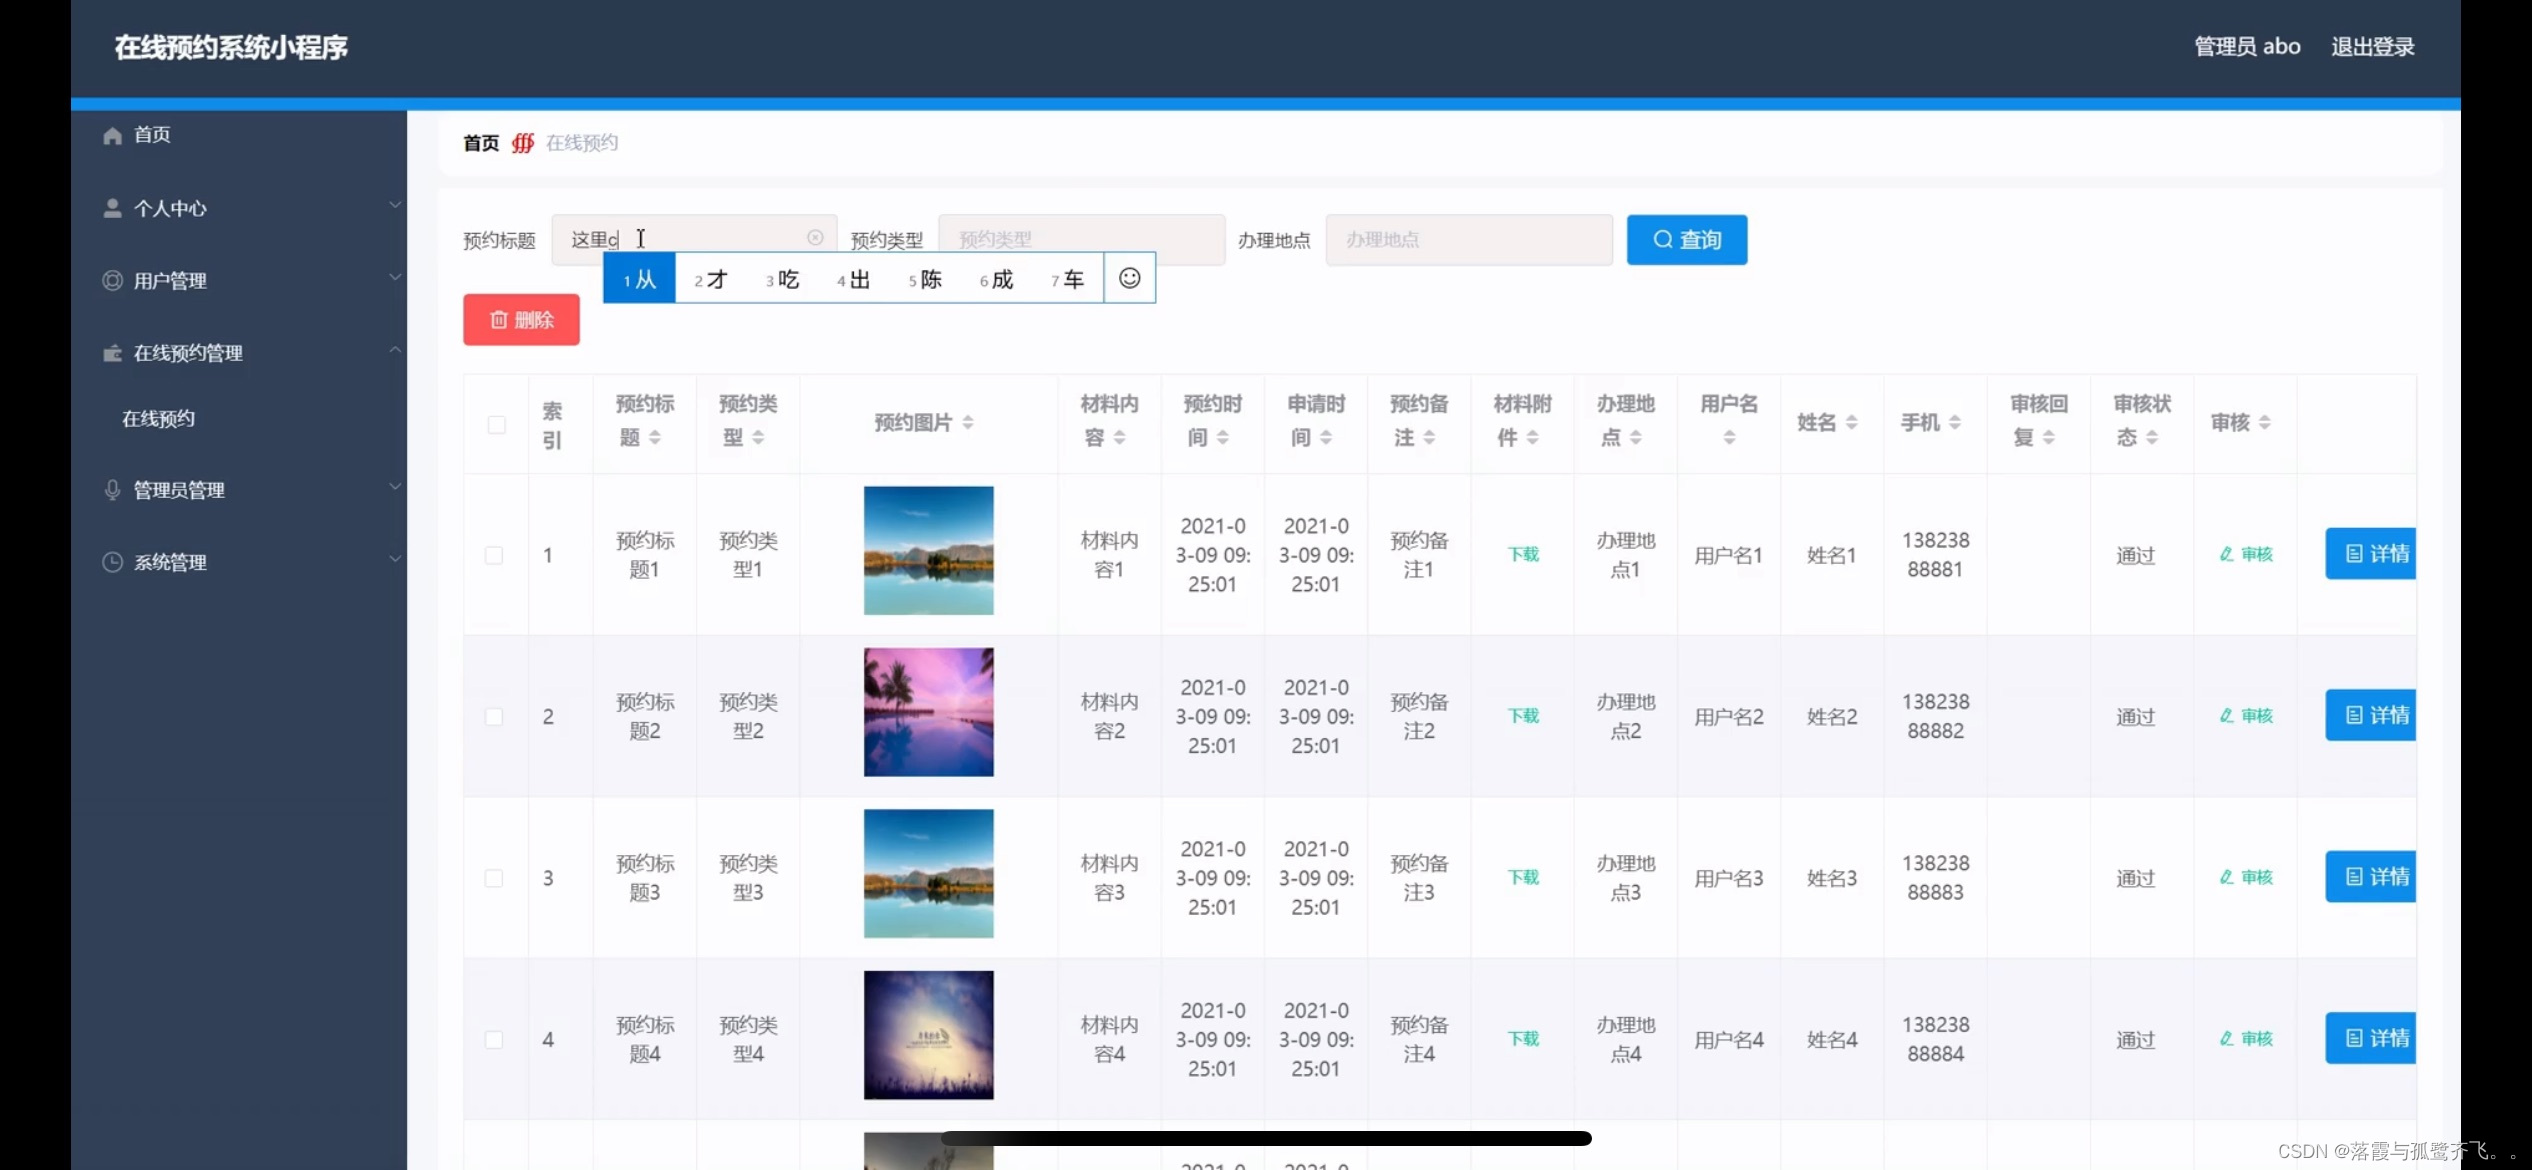Choose IME candidate 5 陈
Screen dimensions: 2532x1170
coord(926,279)
